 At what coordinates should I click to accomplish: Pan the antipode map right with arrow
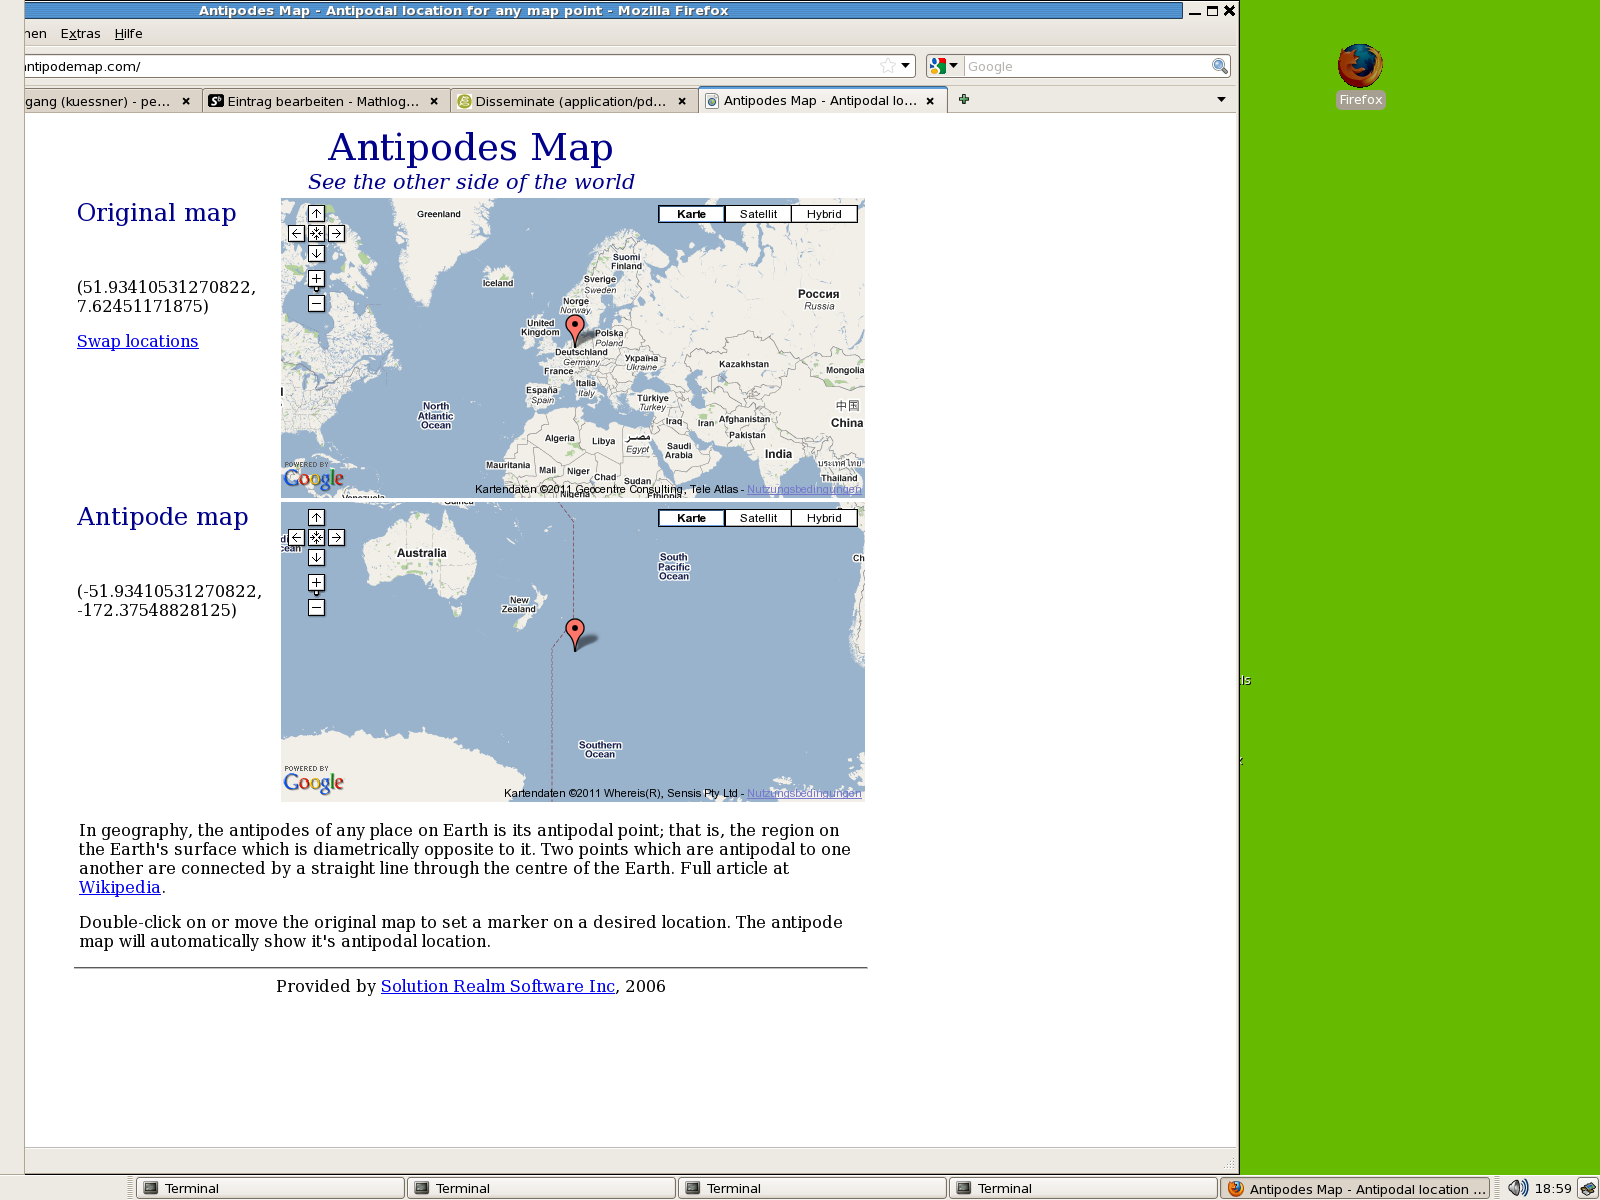337,537
